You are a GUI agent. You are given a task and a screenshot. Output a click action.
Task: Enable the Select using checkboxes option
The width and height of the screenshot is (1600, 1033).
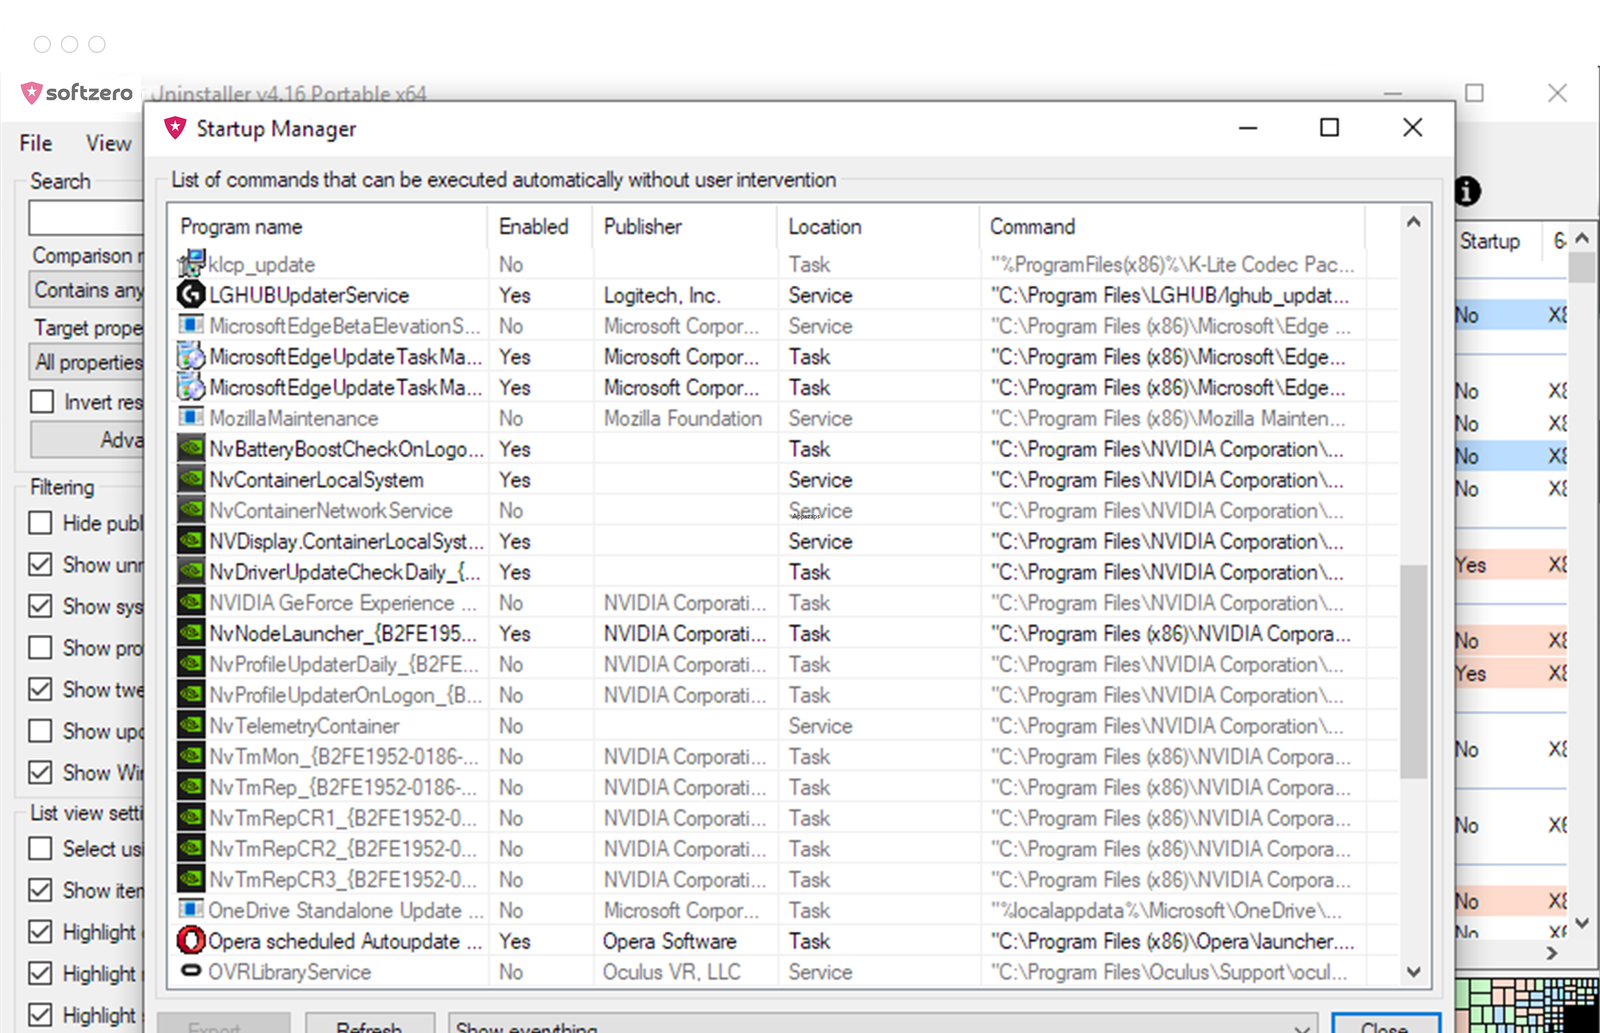(x=40, y=849)
